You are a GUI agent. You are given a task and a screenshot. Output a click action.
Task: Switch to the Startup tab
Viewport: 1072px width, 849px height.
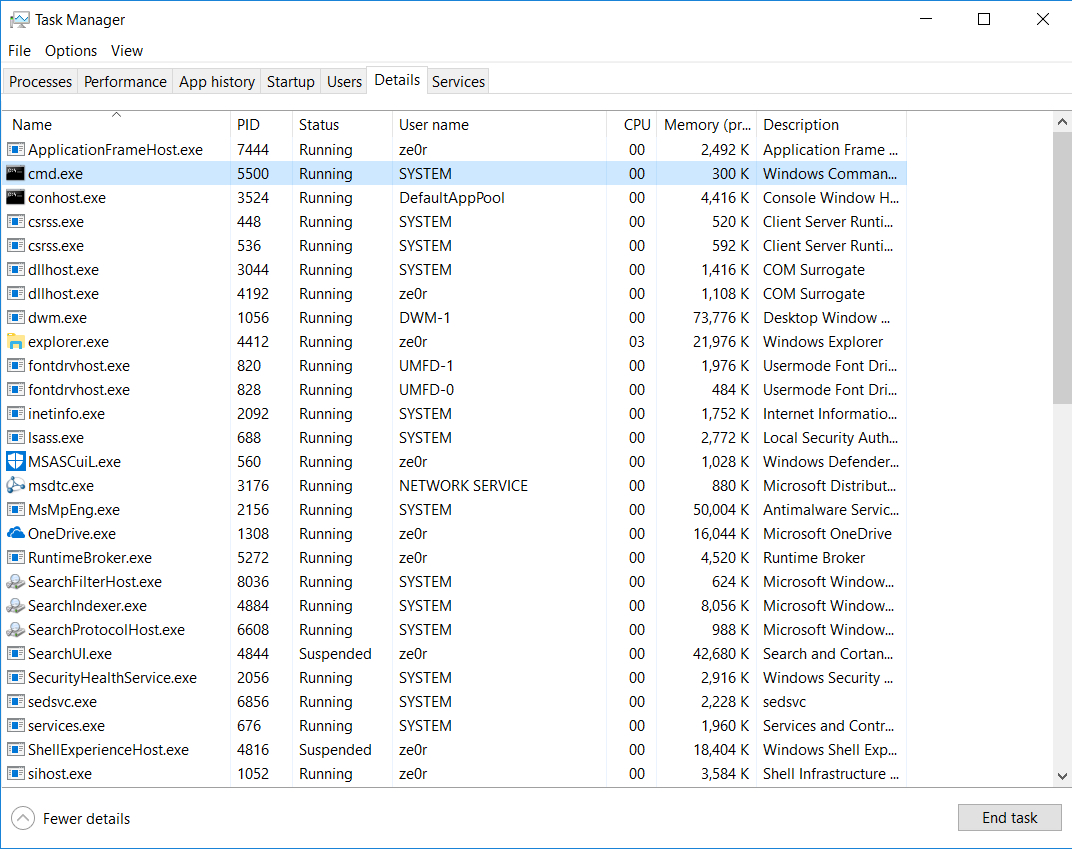coord(291,81)
